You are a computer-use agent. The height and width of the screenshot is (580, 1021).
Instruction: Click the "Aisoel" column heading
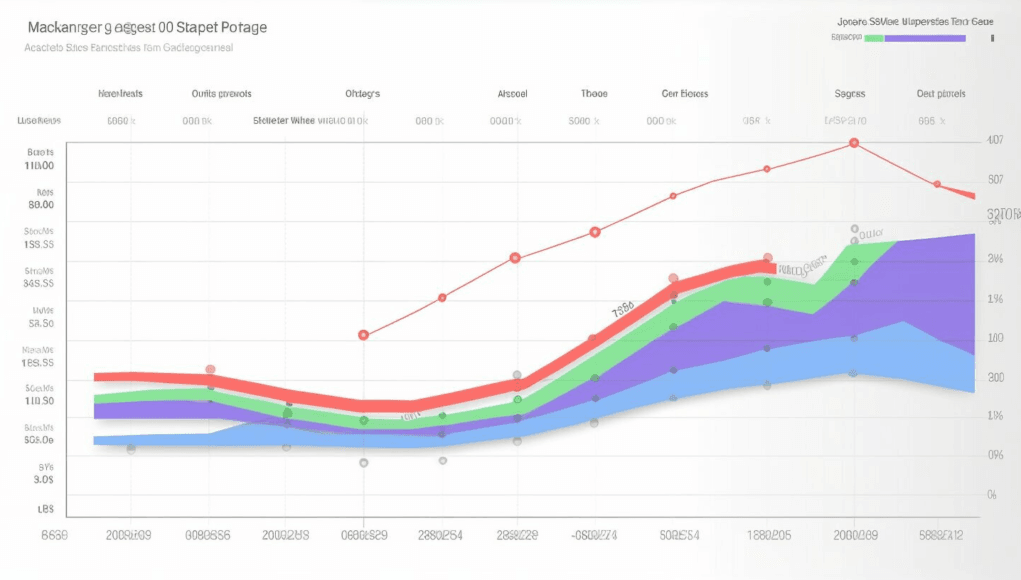coord(512,94)
